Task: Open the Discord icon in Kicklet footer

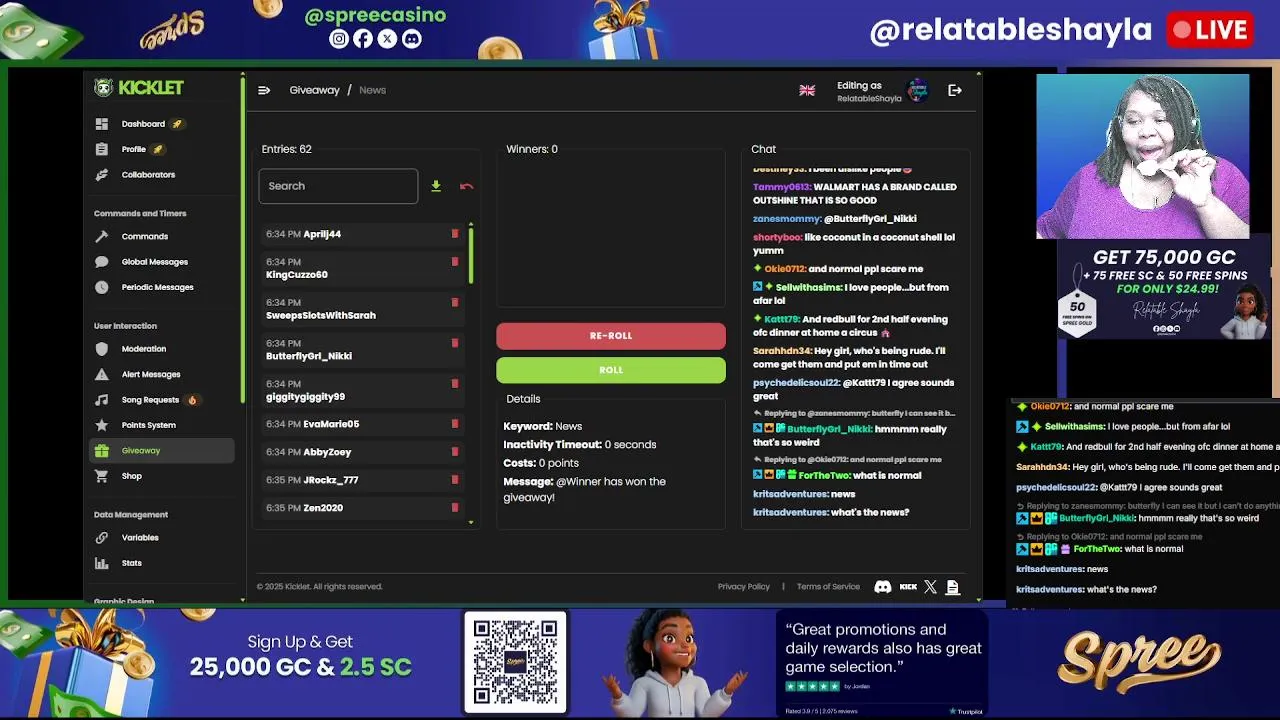Action: (x=883, y=587)
